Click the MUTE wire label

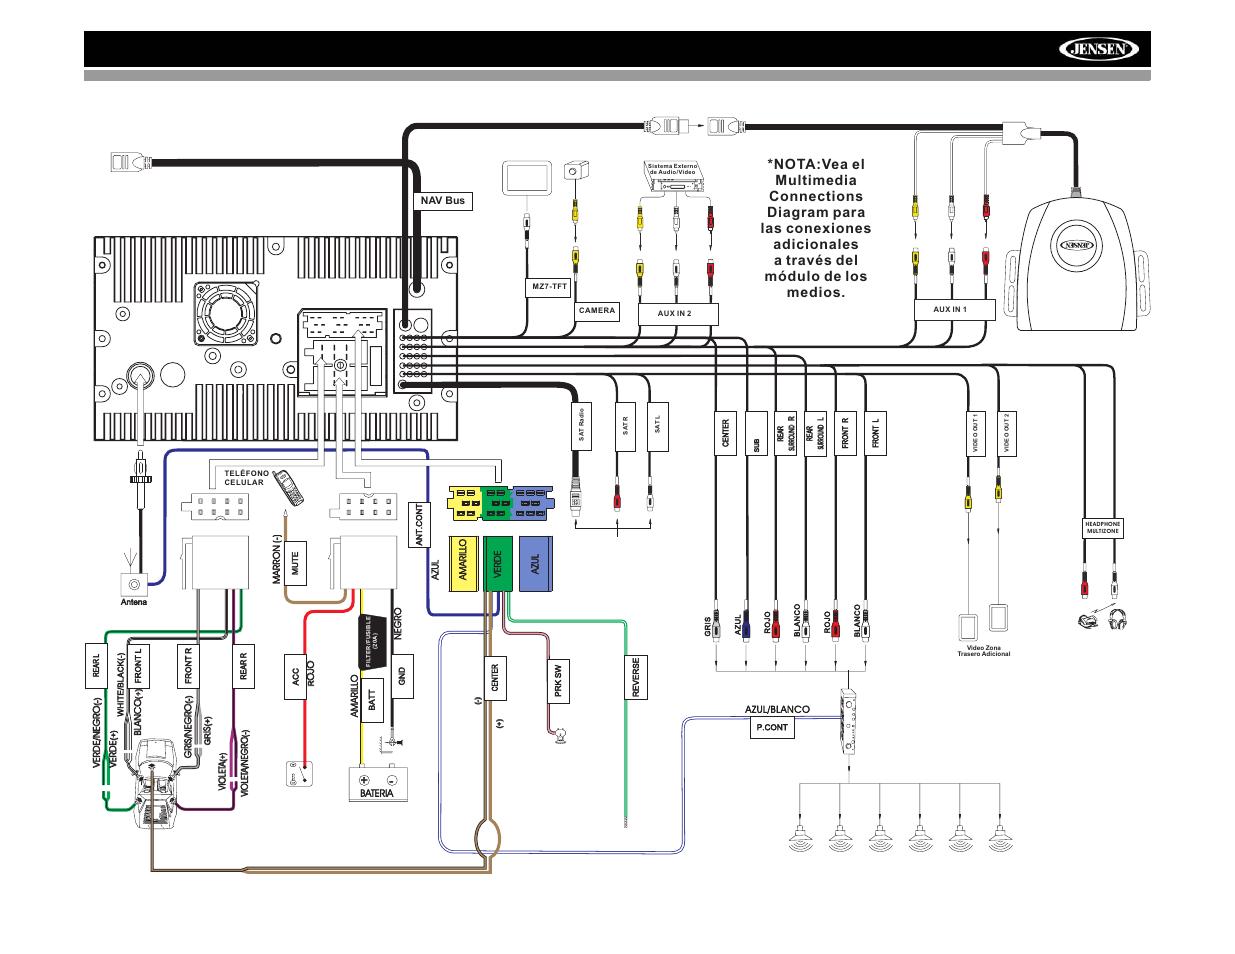tap(296, 564)
